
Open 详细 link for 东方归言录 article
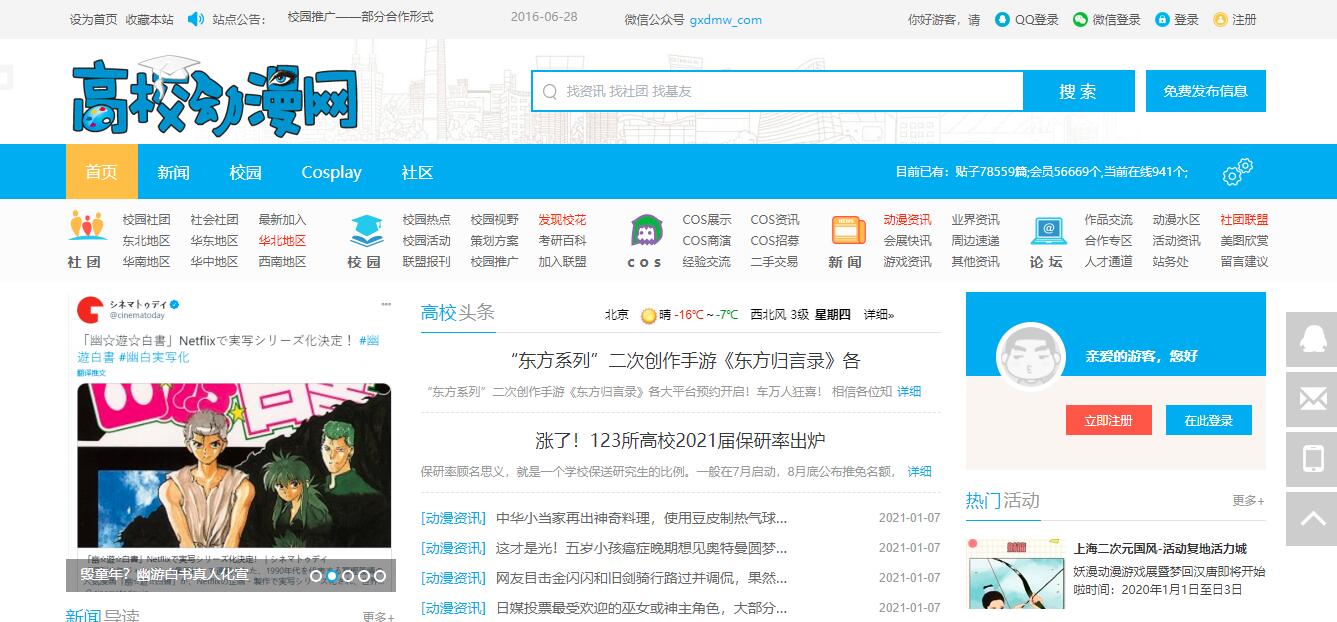coord(909,391)
